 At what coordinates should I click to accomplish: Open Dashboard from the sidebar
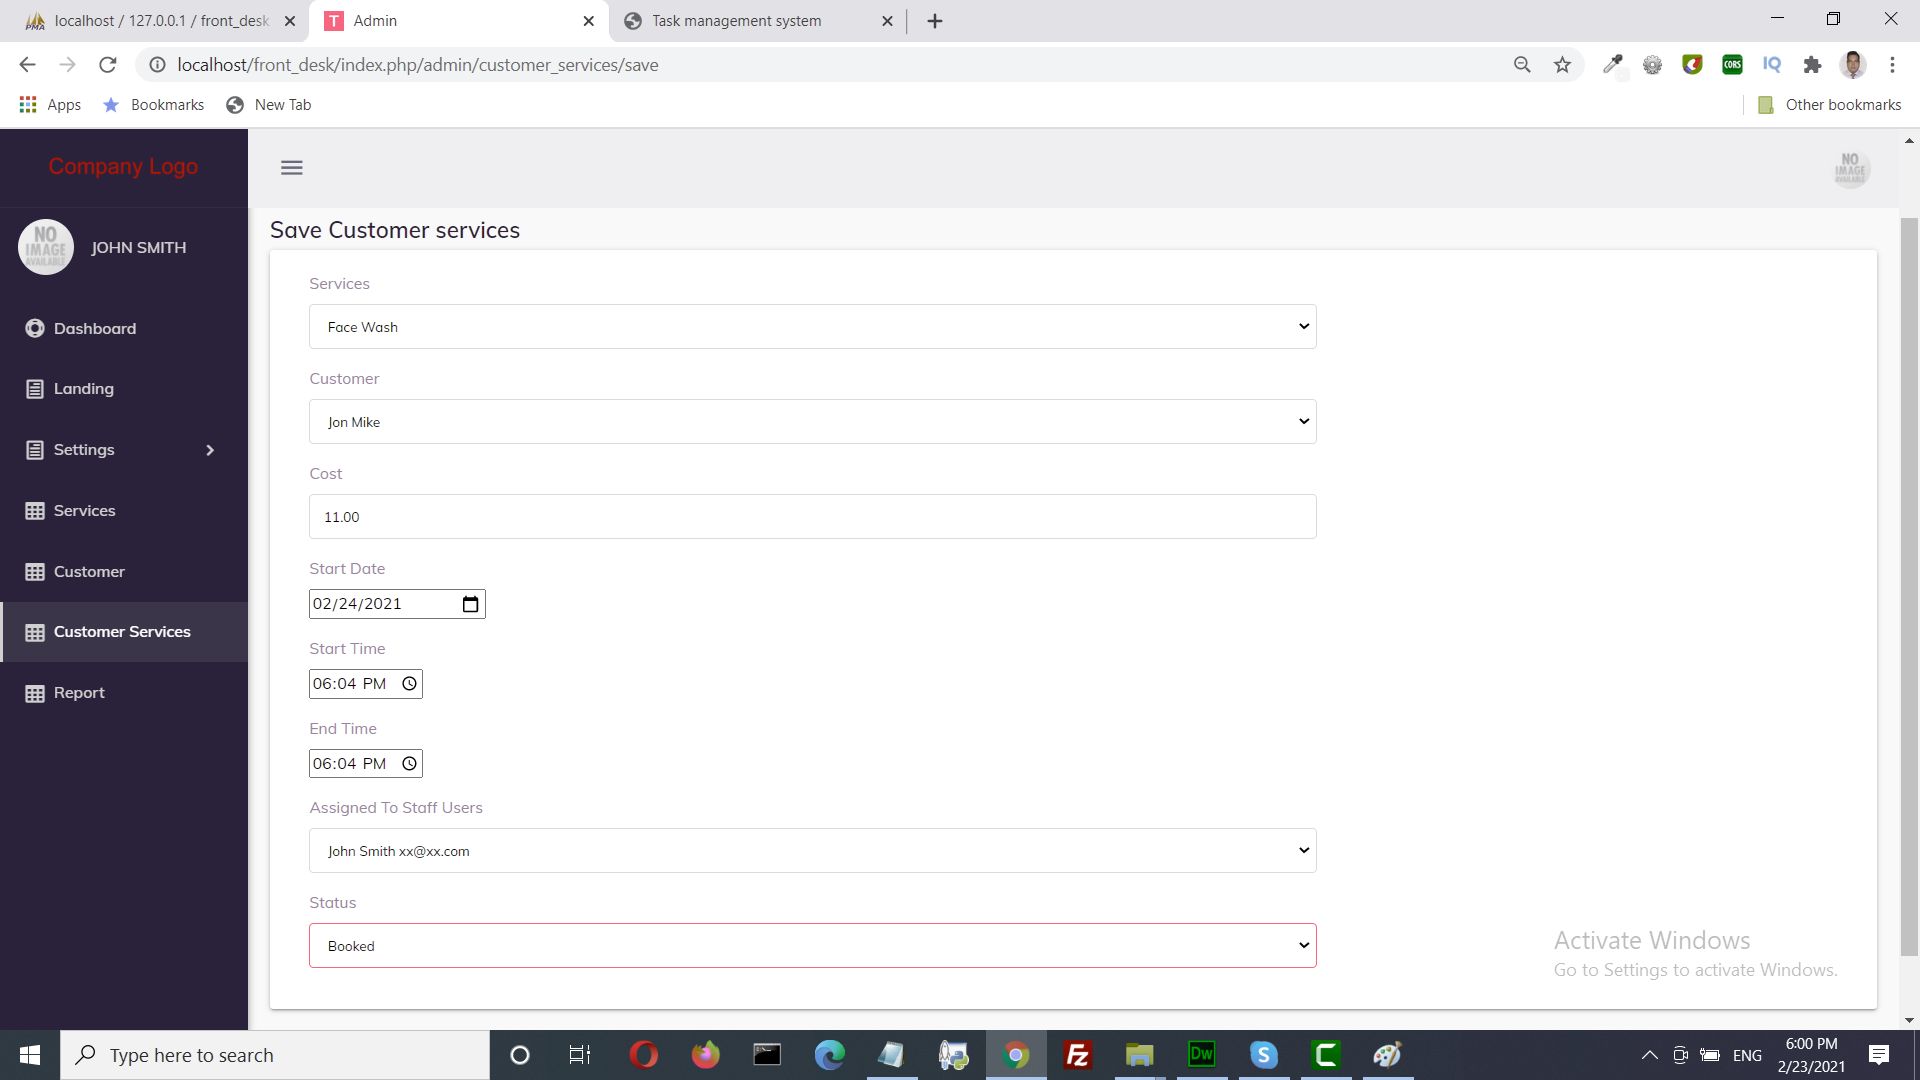click(x=94, y=329)
